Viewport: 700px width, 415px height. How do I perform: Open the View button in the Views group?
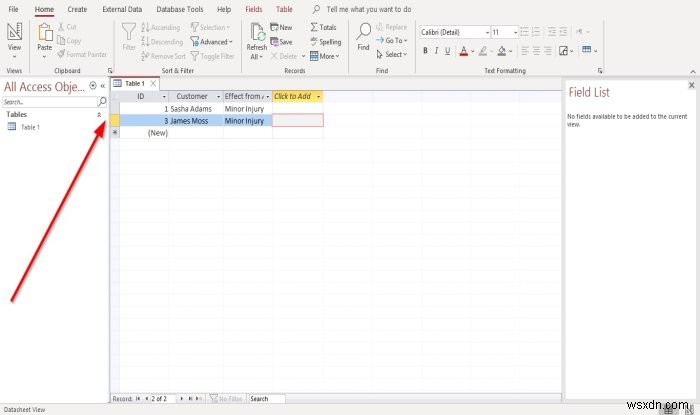[x=14, y=40]
